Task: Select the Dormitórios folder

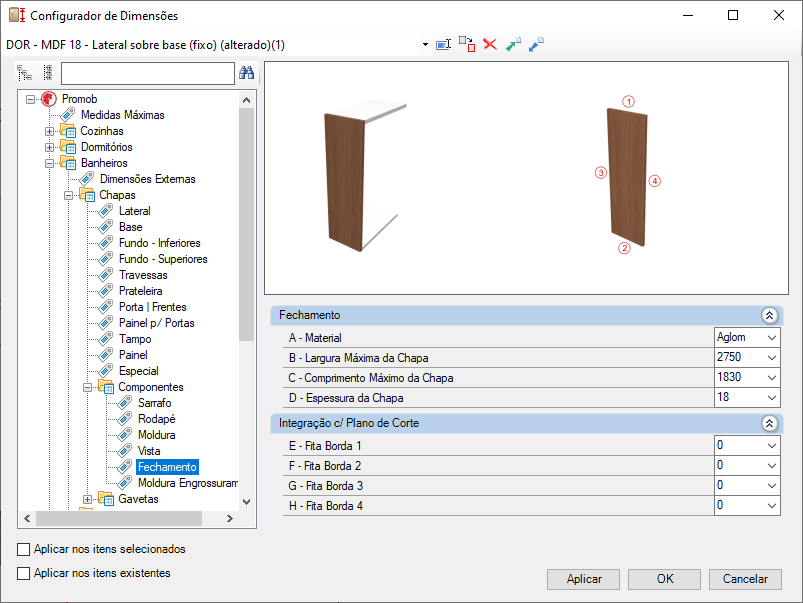Action: point(107,147)
